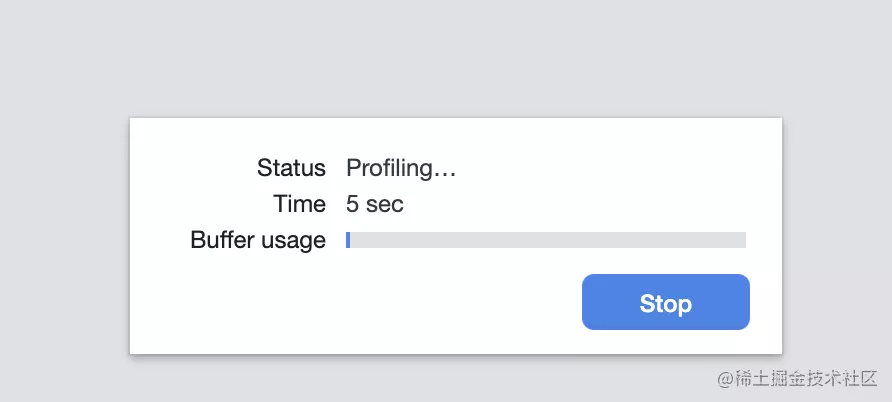This screenshot has width=892, height=402.
Task: Click the "5 sec" elapsed time value
Action: point(375,204)
